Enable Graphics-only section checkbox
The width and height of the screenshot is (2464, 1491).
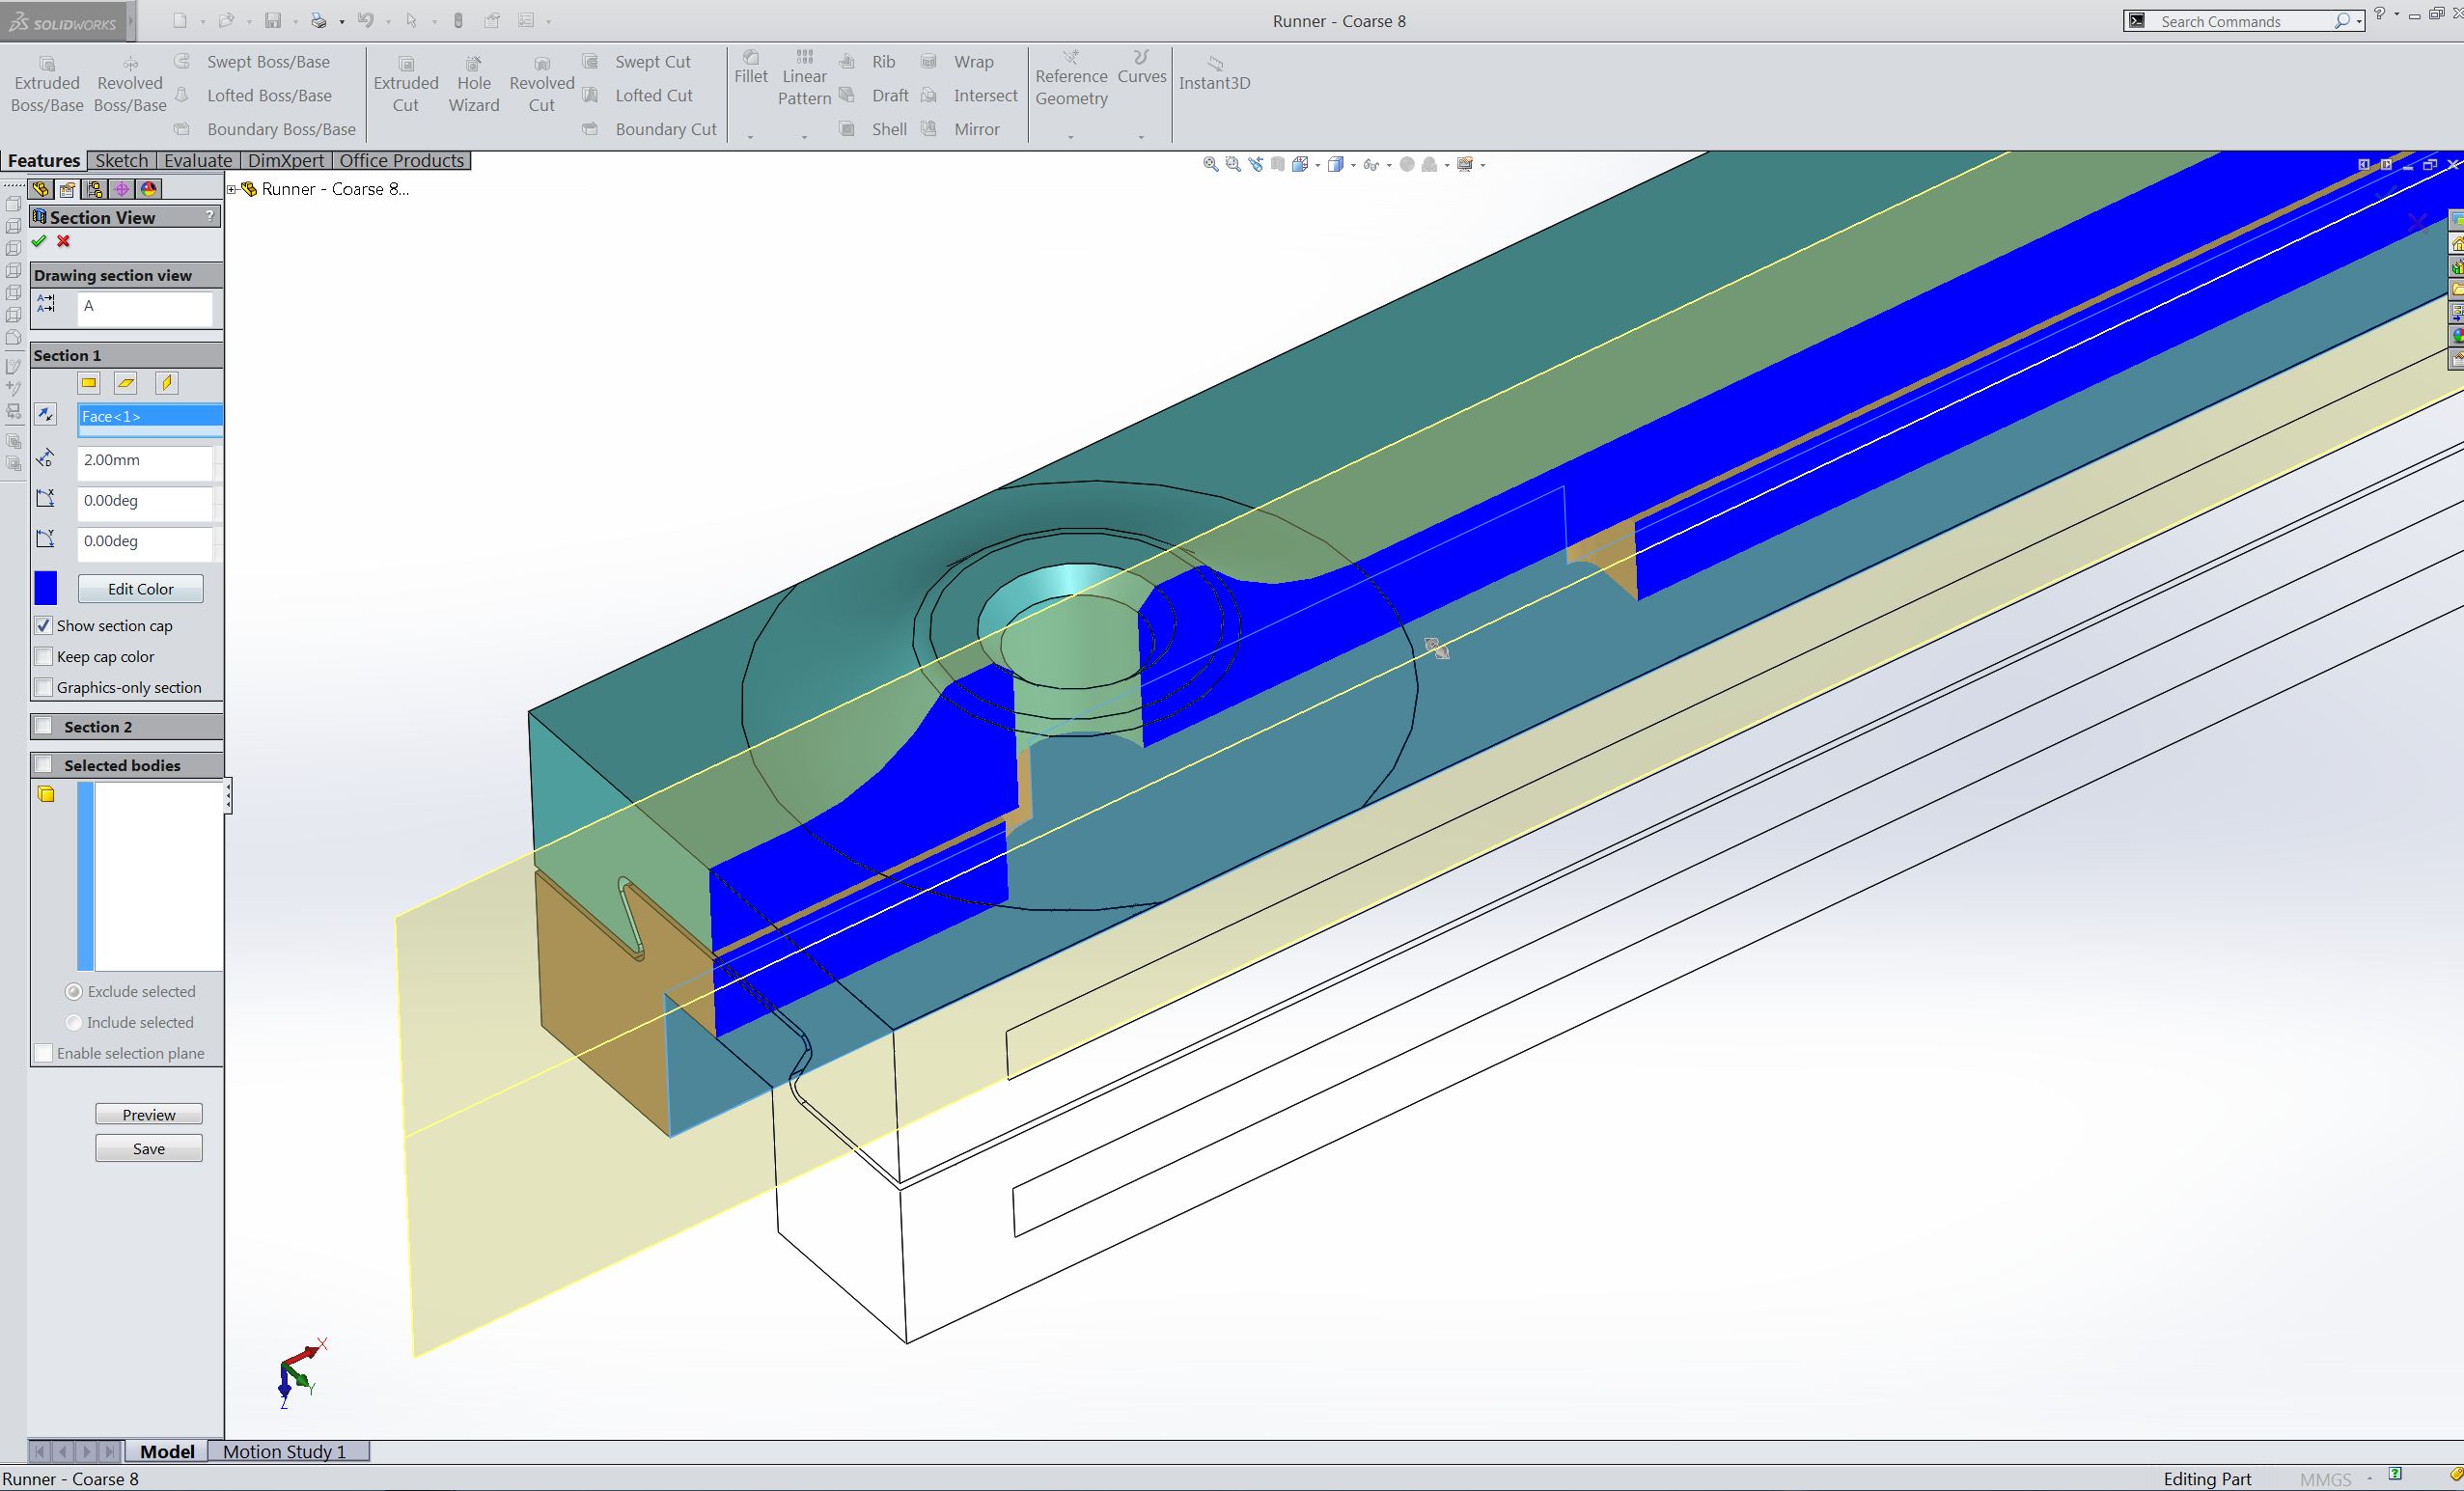coord(44,685)
